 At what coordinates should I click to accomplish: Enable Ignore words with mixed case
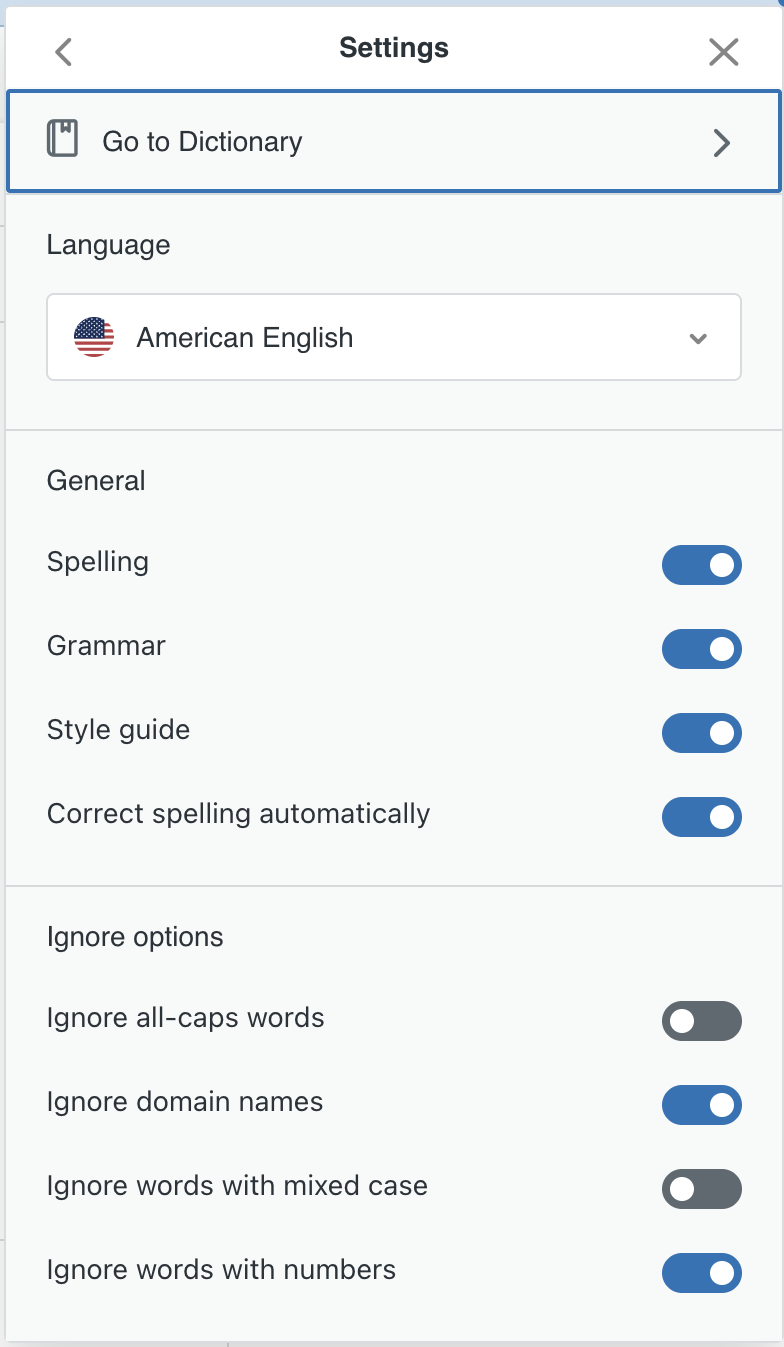coord(701,1189)
